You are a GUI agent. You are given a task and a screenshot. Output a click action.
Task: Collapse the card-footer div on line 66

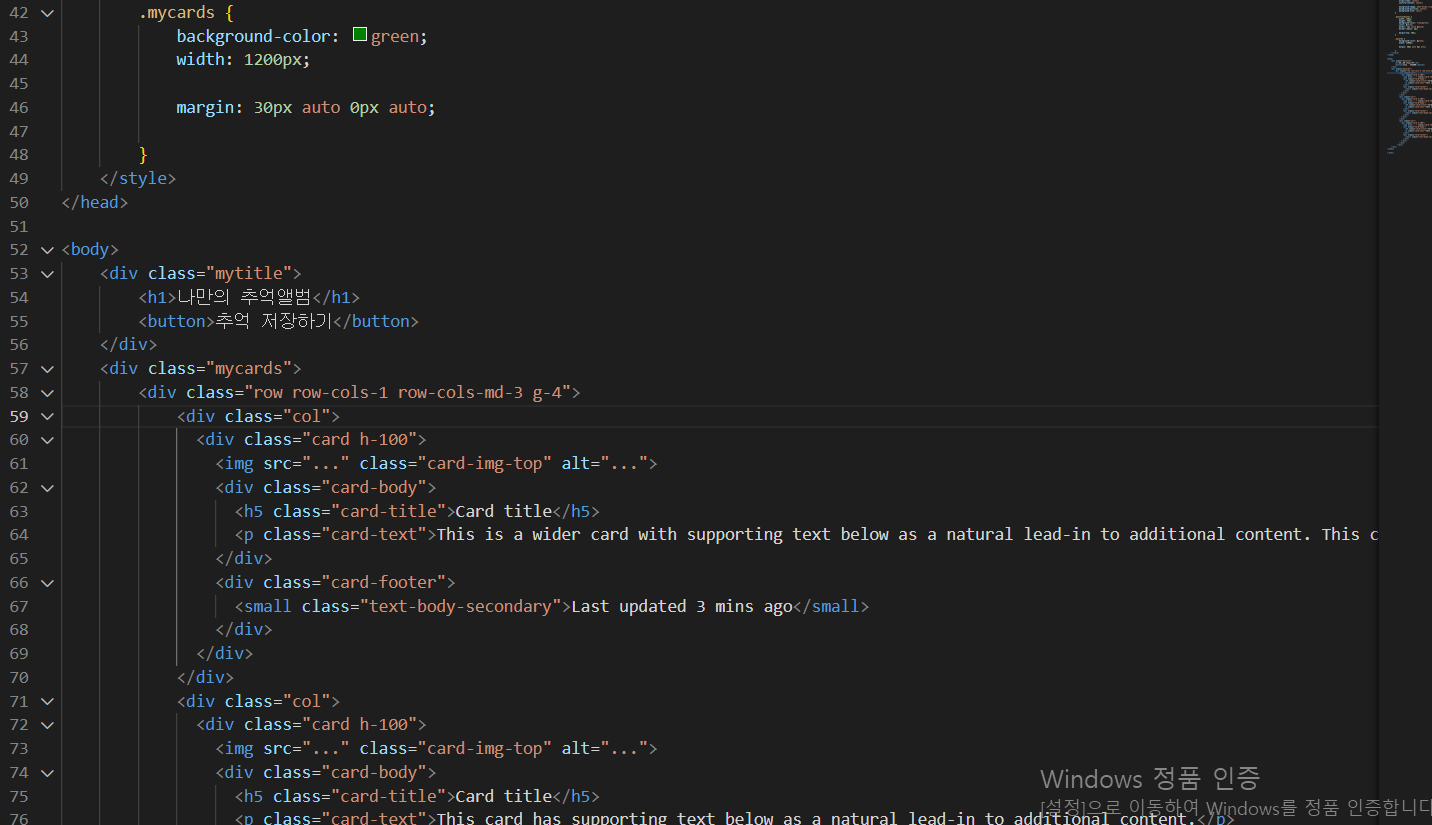click(x=47, y=583)
